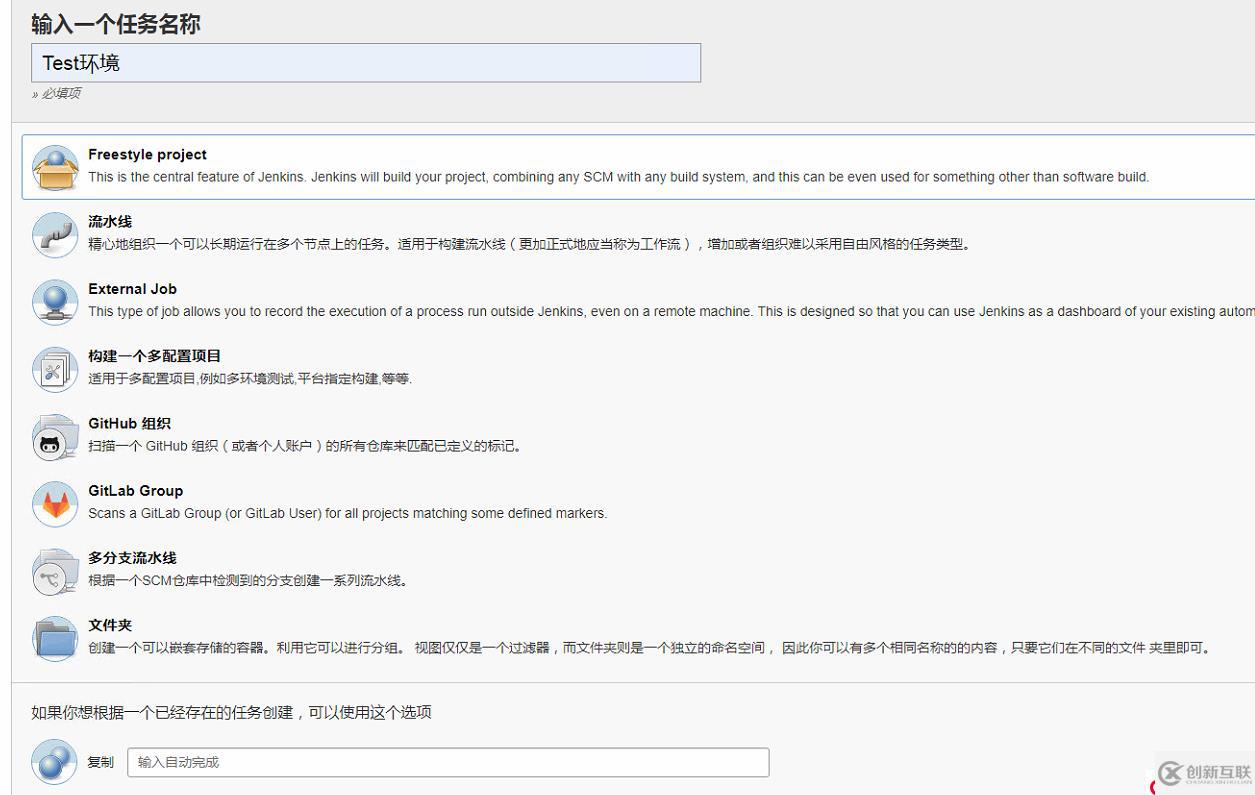Click the 必填项 required hint
1255x795 pixels.
[56, 93]
